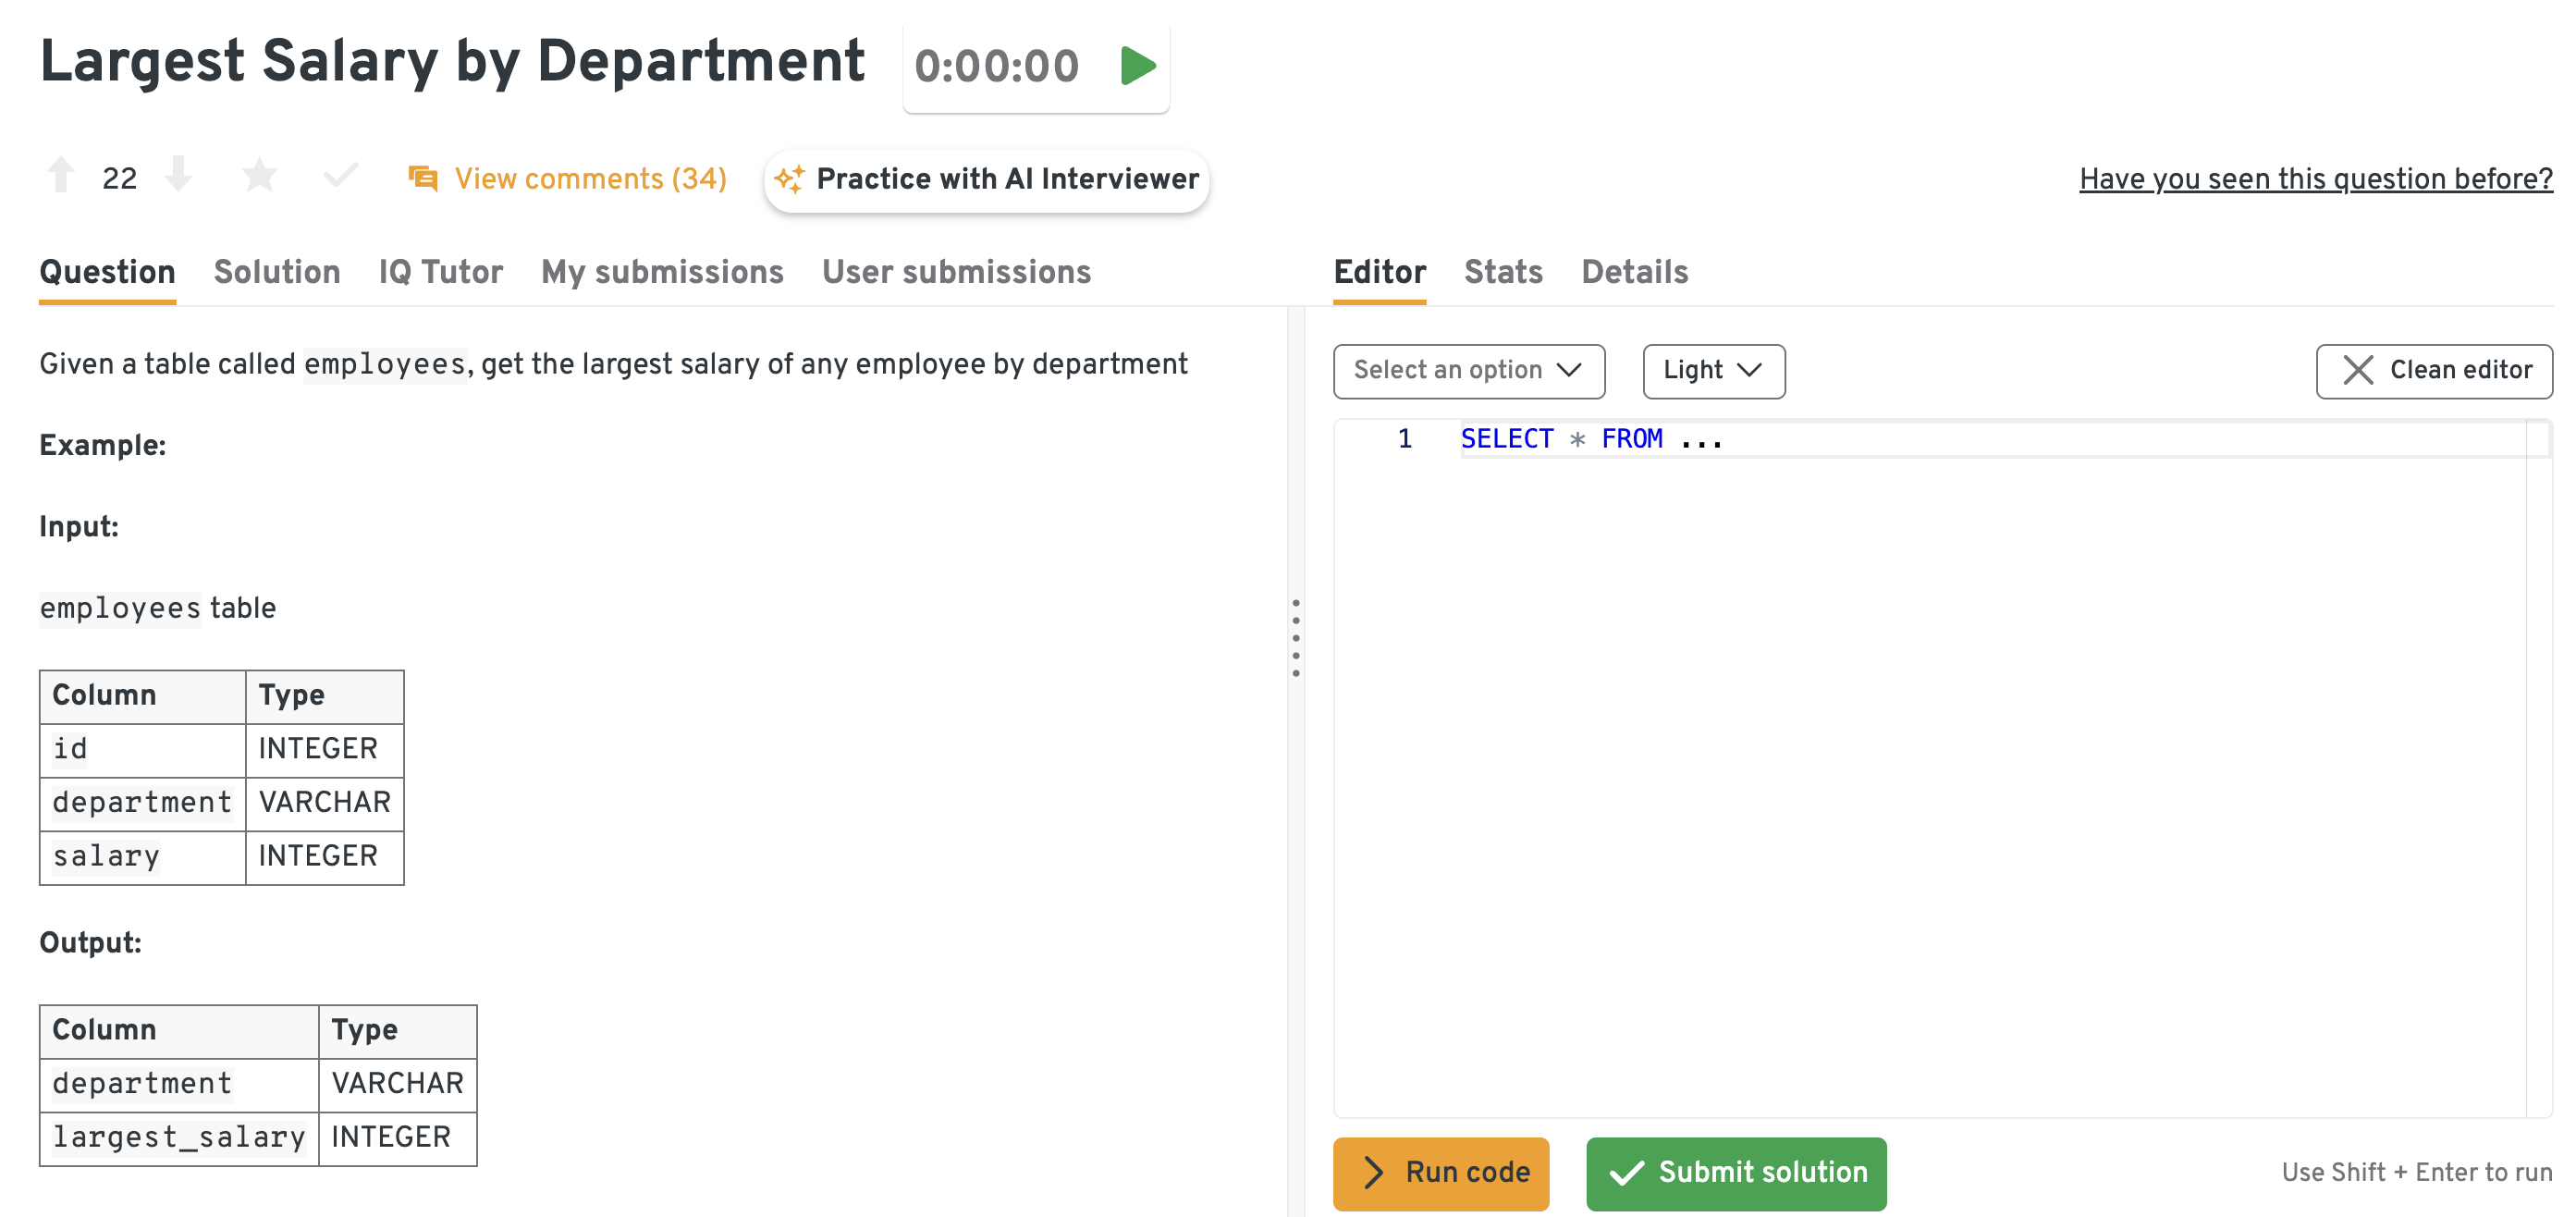Click the panel divider drag handle
Viewport: 2576px width, 1217px height.
(x=1295, y=637)
